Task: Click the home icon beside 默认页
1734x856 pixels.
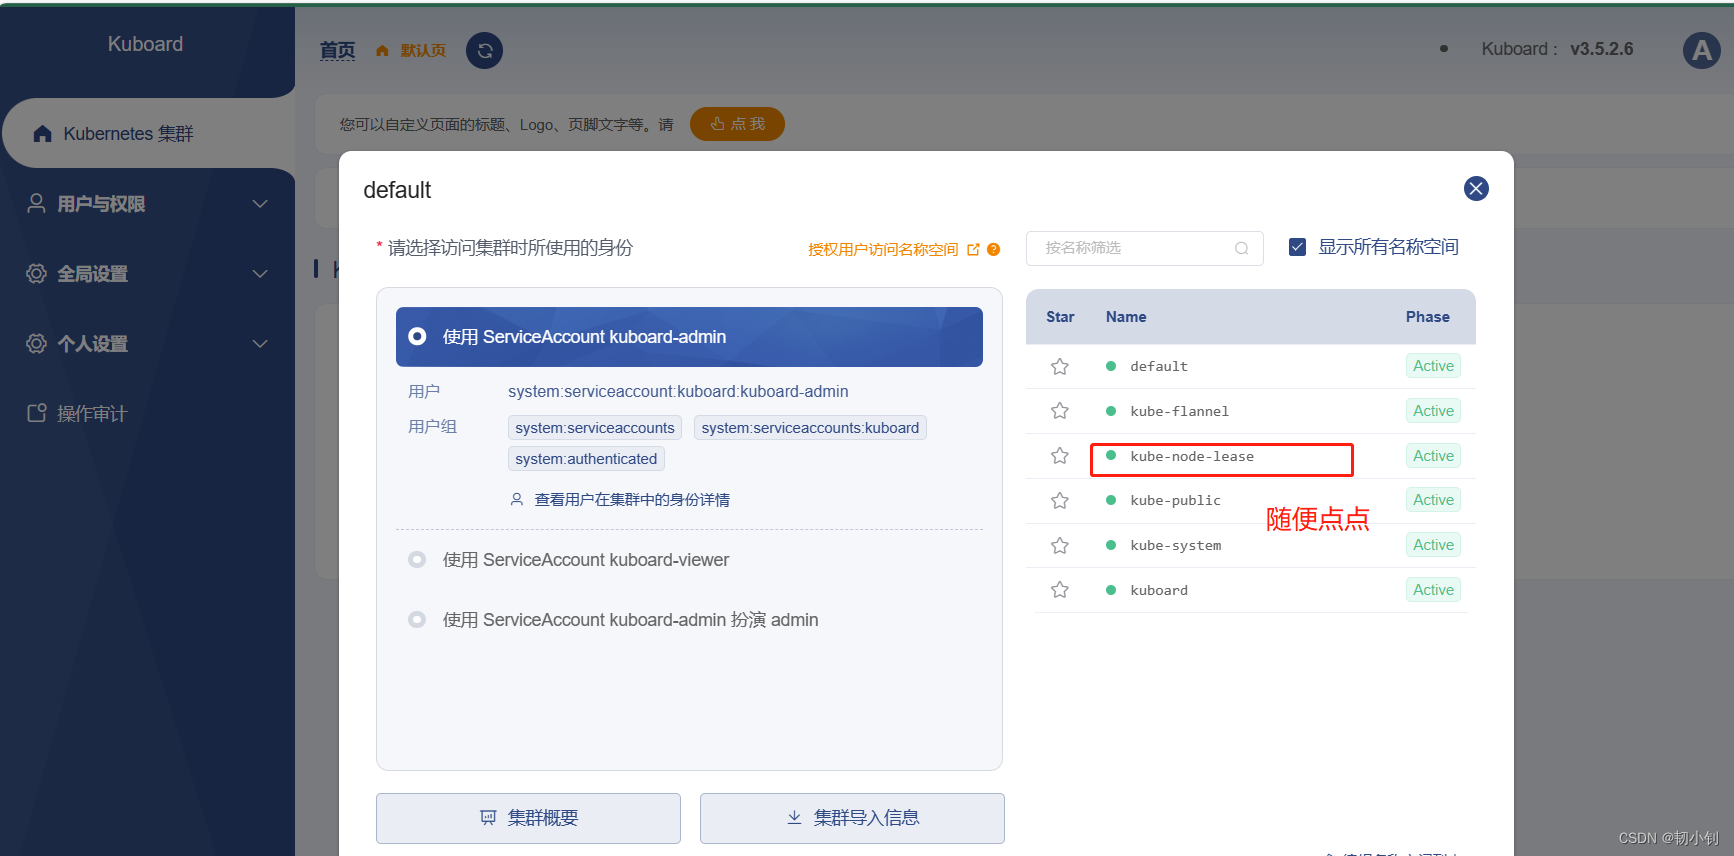Action: [x=382, y=50]
